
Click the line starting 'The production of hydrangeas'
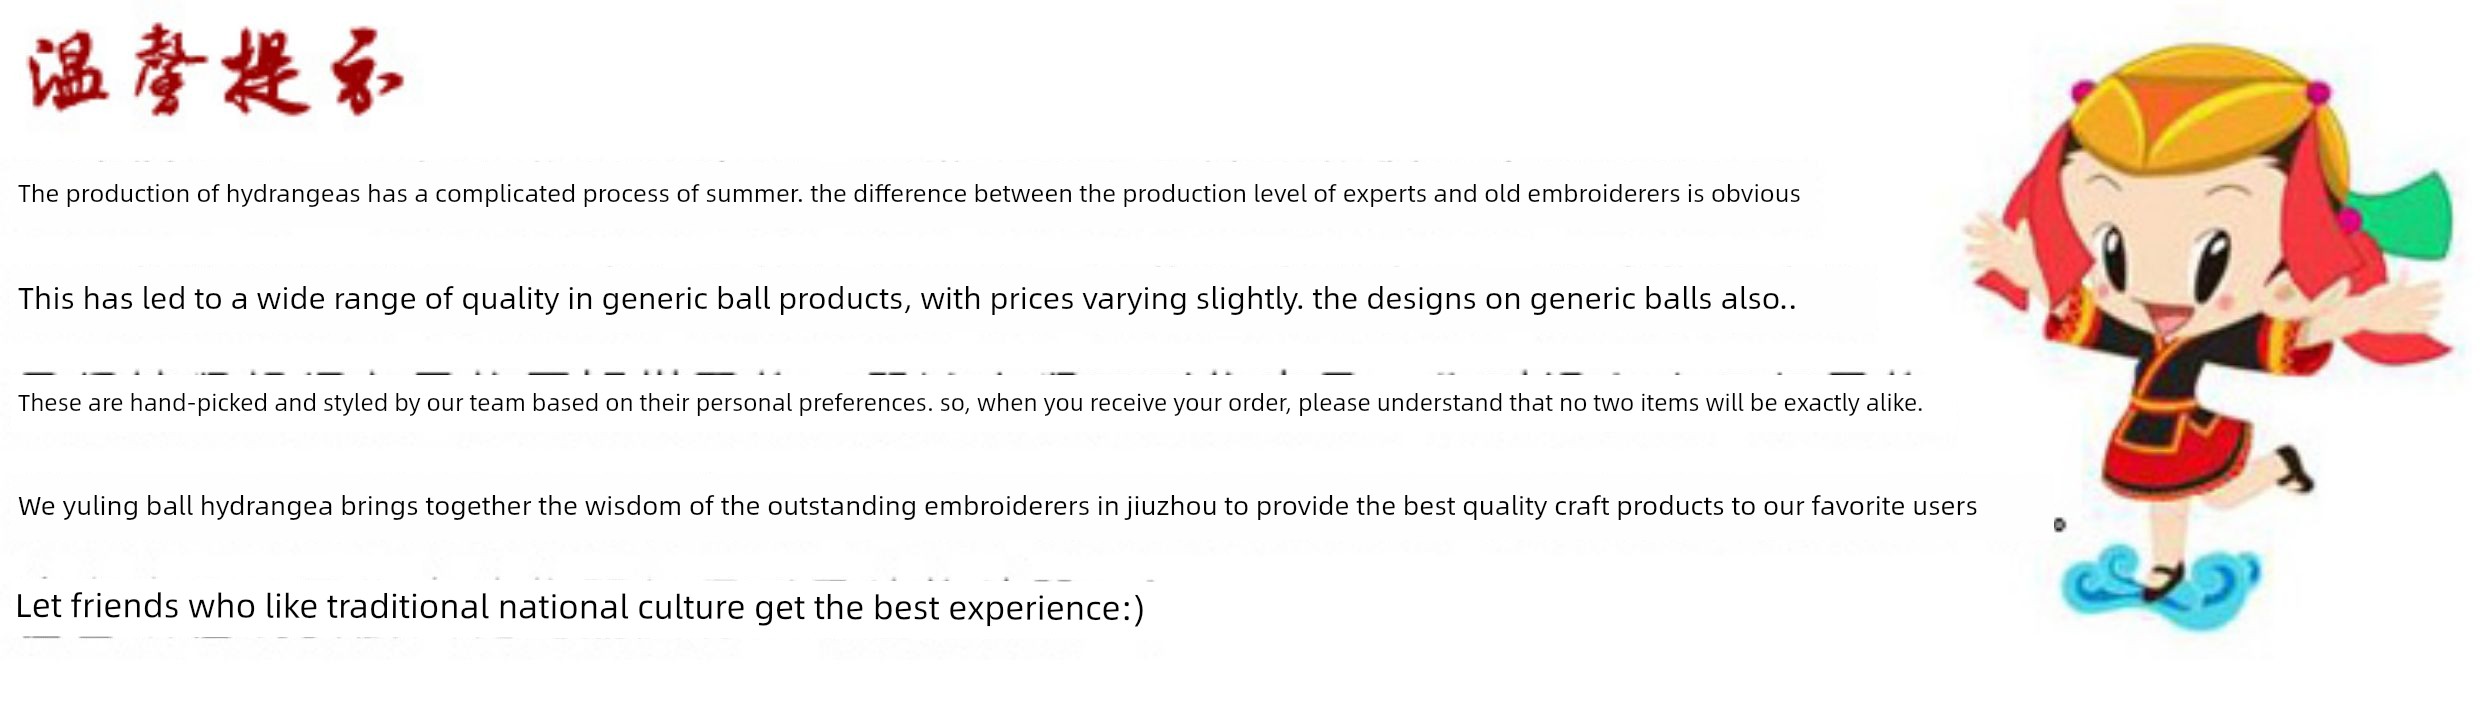pyautogui.click(x=909, y=193)
